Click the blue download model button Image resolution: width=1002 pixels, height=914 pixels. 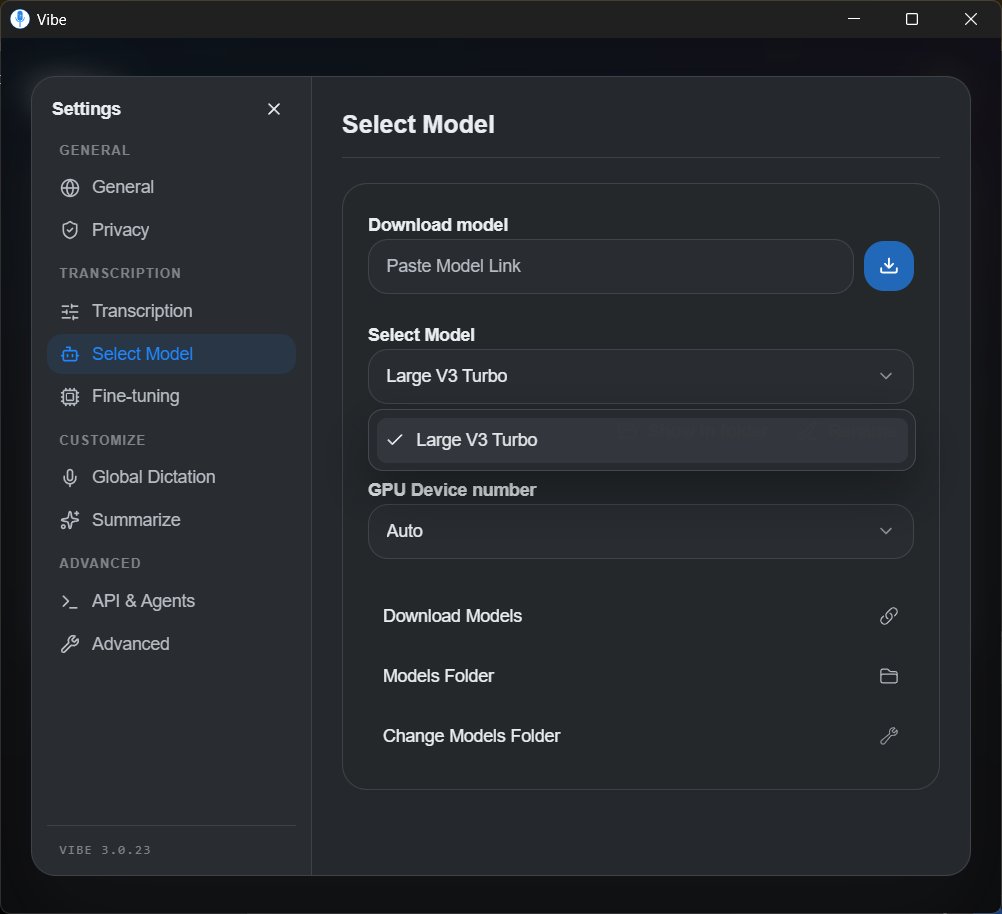click(888, 266)
